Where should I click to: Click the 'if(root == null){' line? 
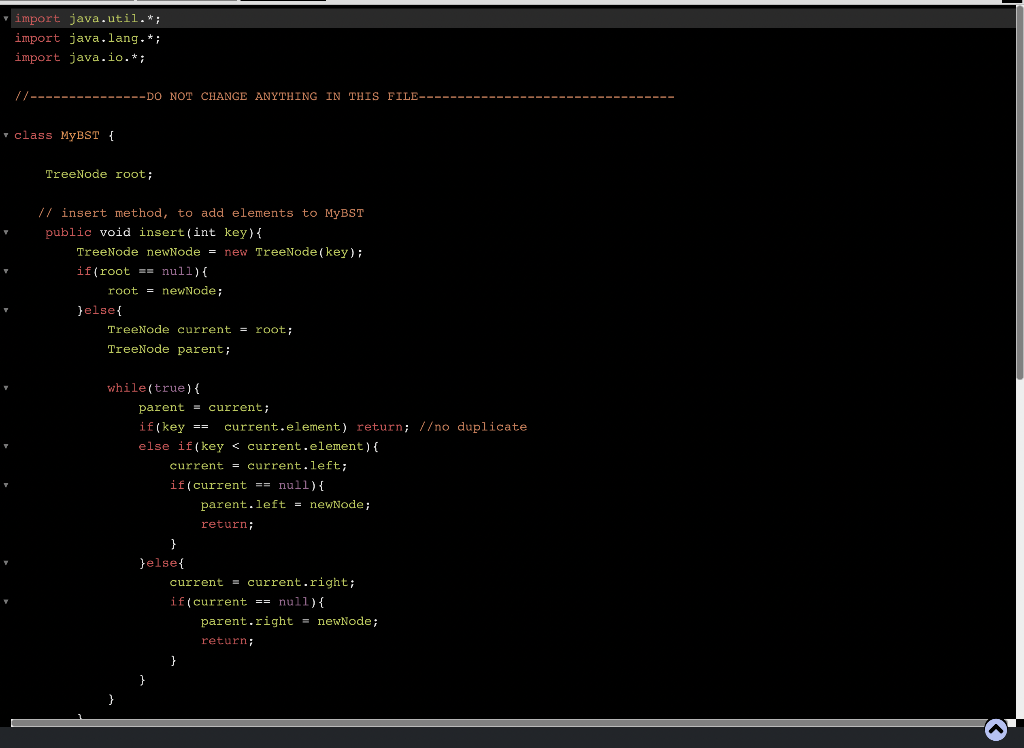(142, 271)
